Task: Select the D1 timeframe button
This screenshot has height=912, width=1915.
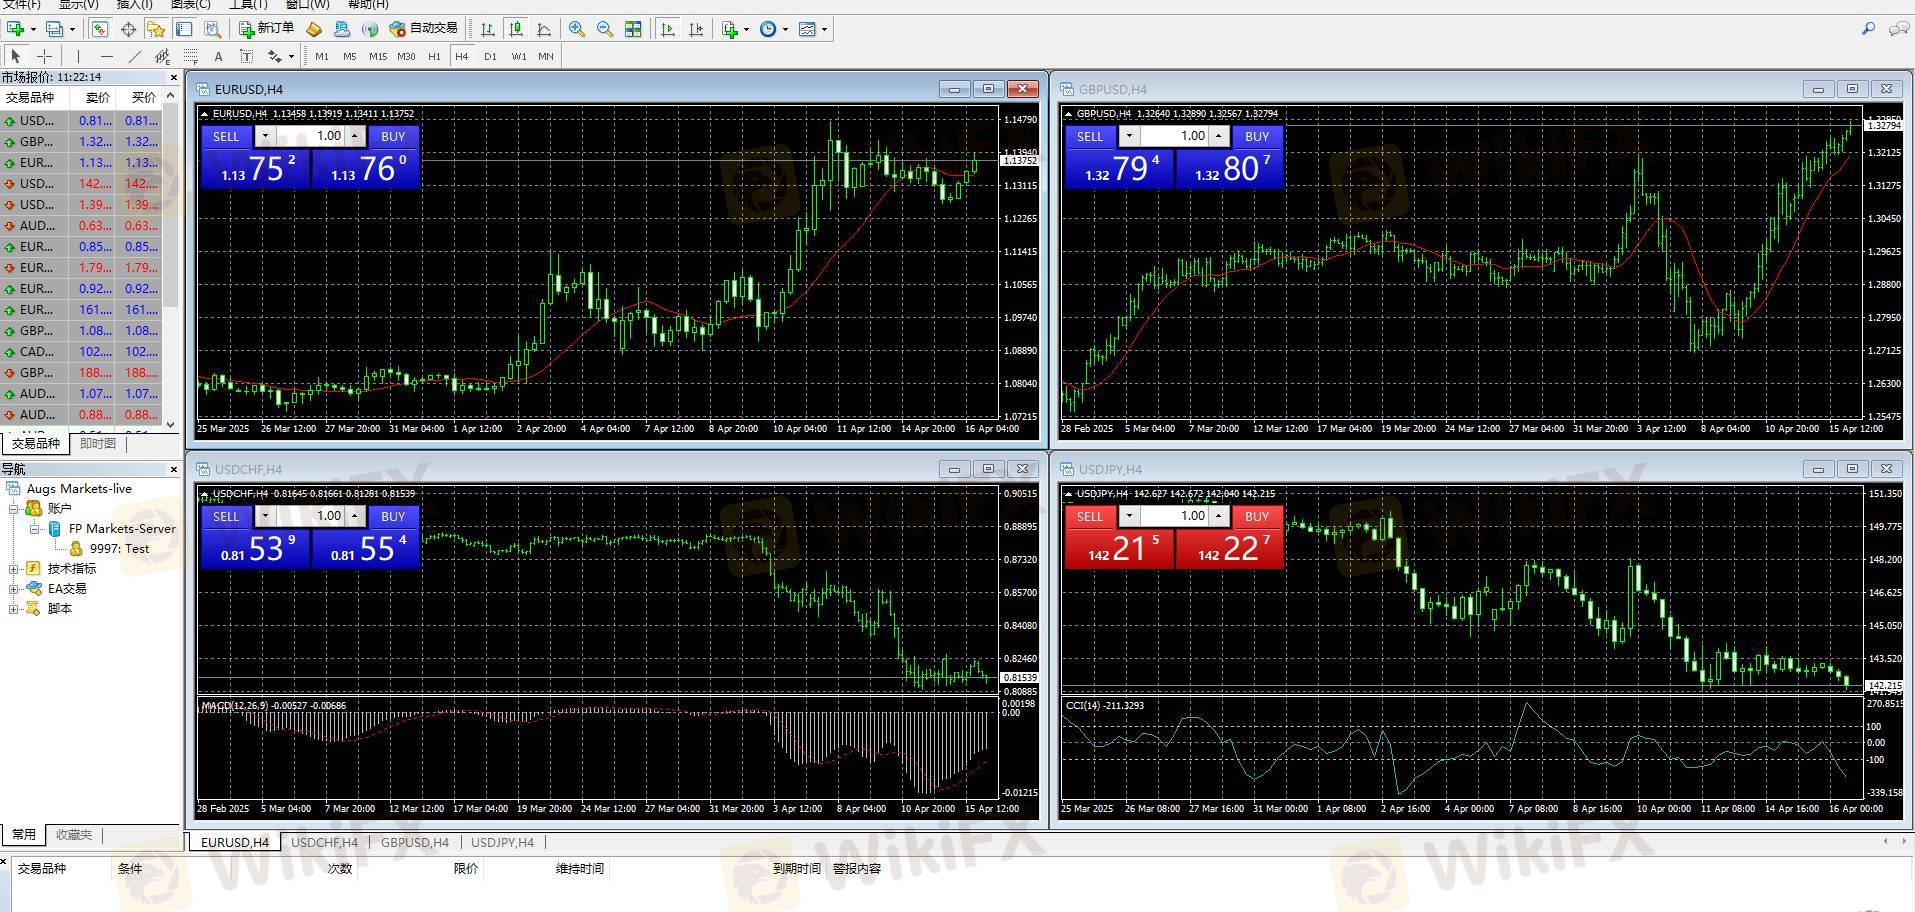Action: click(x=490, y=56)
